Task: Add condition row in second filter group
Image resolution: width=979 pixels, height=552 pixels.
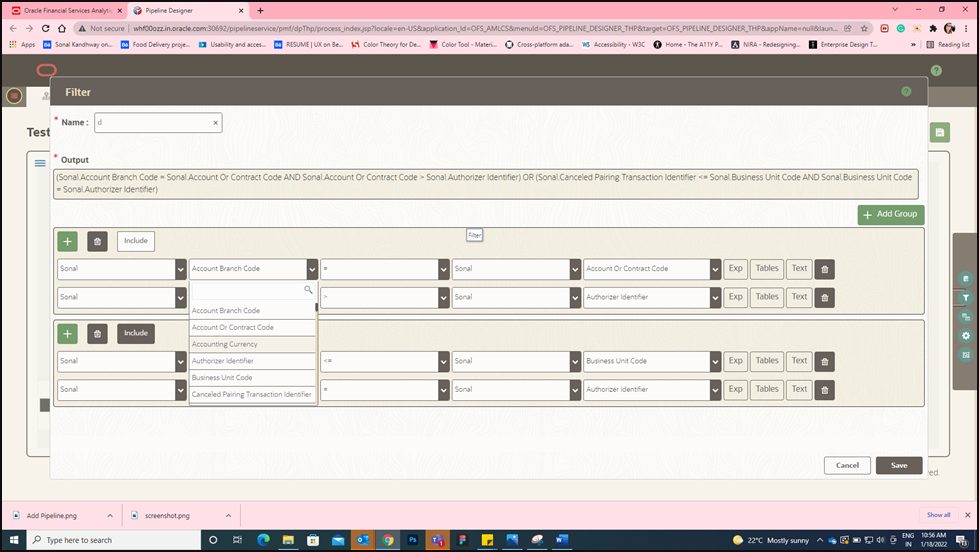Action: [x=67, y=333]
